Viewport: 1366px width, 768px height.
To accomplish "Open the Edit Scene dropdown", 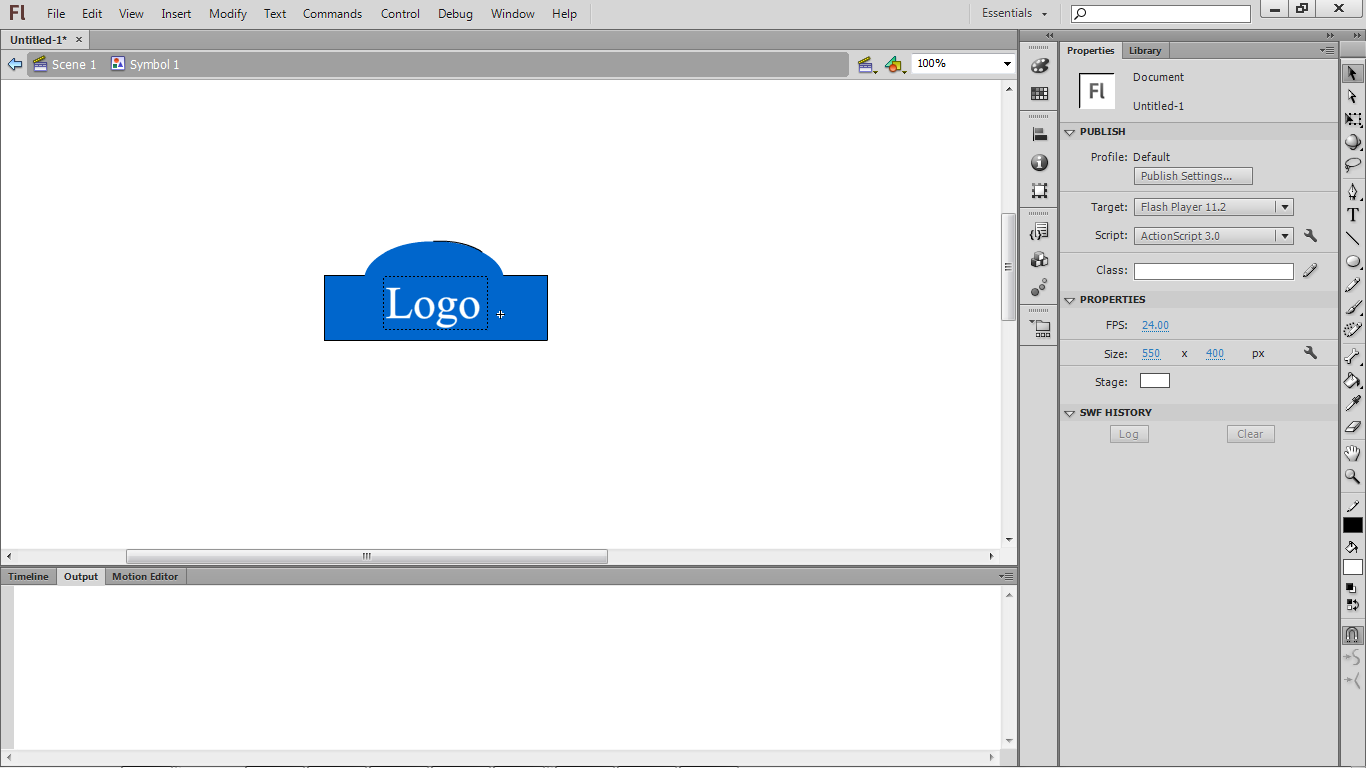I will click(867, 65).
